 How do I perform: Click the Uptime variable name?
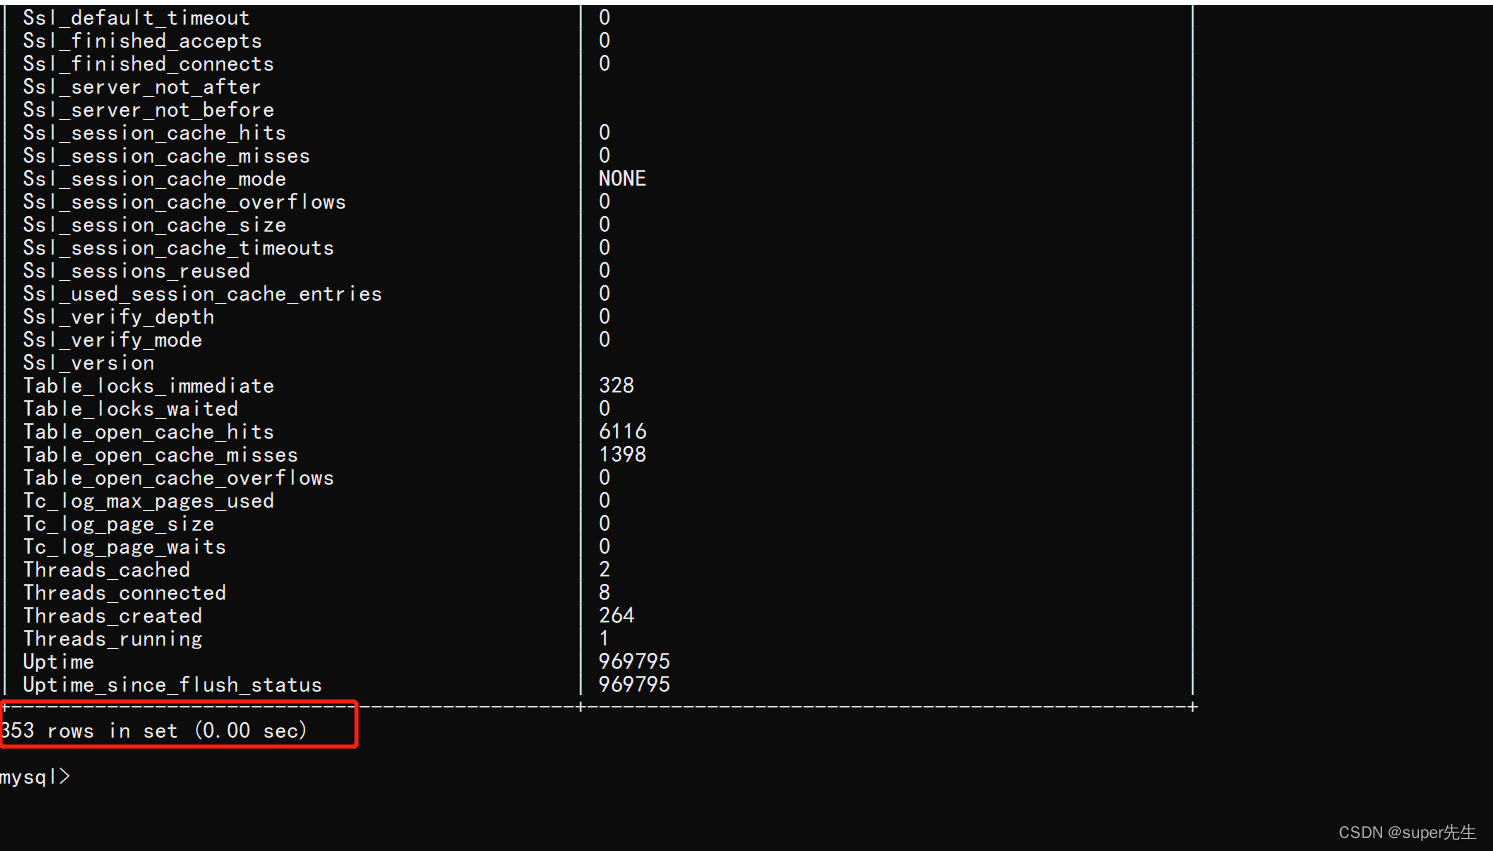tap(58, 662)
